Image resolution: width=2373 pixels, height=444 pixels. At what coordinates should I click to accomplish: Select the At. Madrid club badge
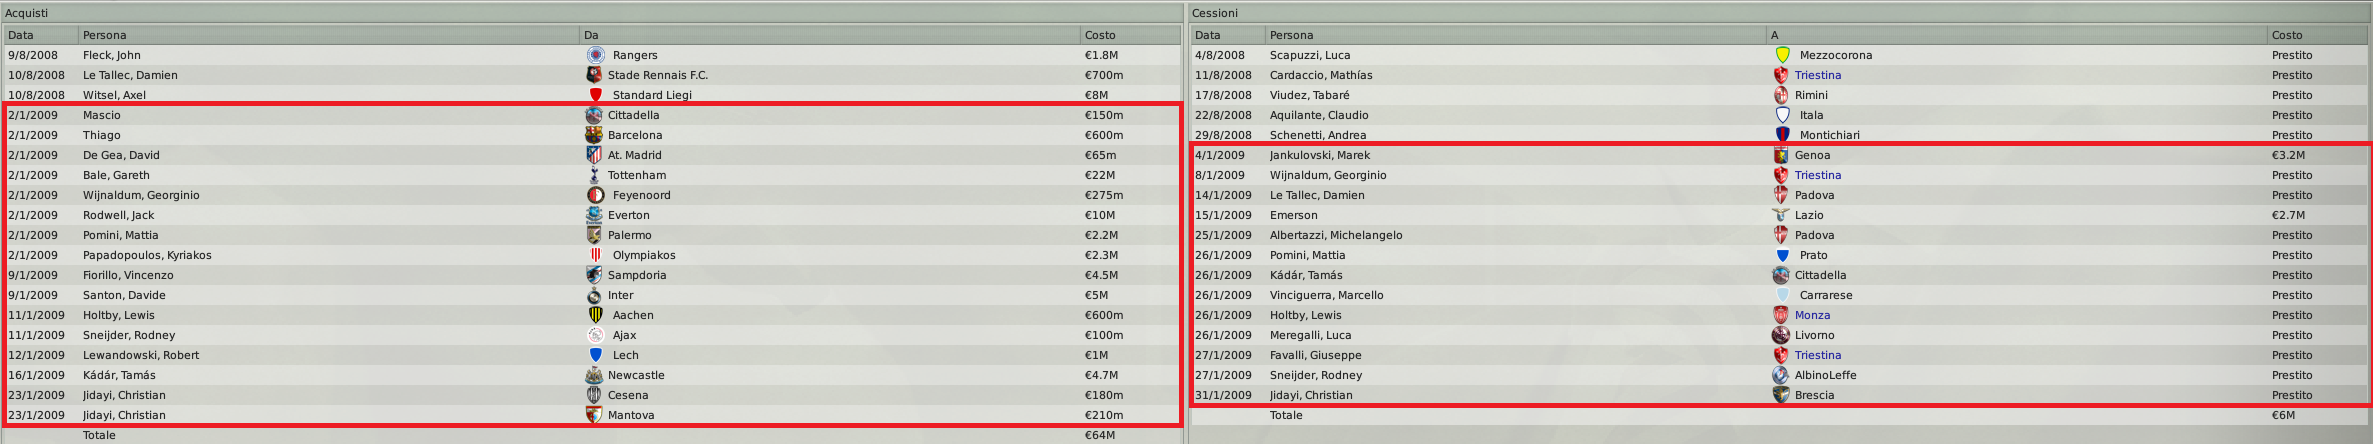594,155
